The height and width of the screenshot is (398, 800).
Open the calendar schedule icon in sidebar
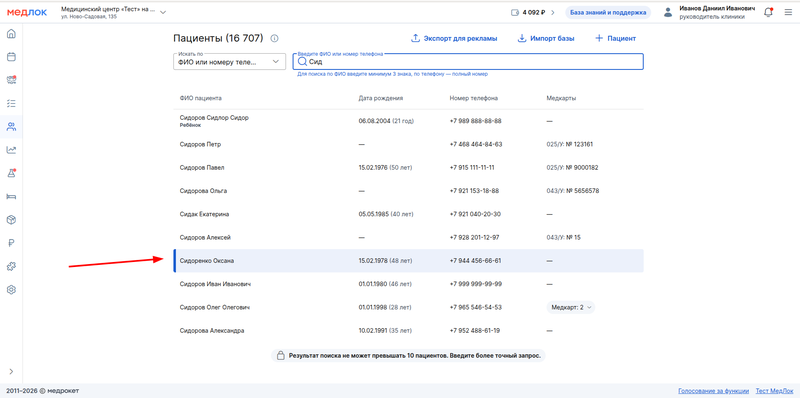pos(11,57)
